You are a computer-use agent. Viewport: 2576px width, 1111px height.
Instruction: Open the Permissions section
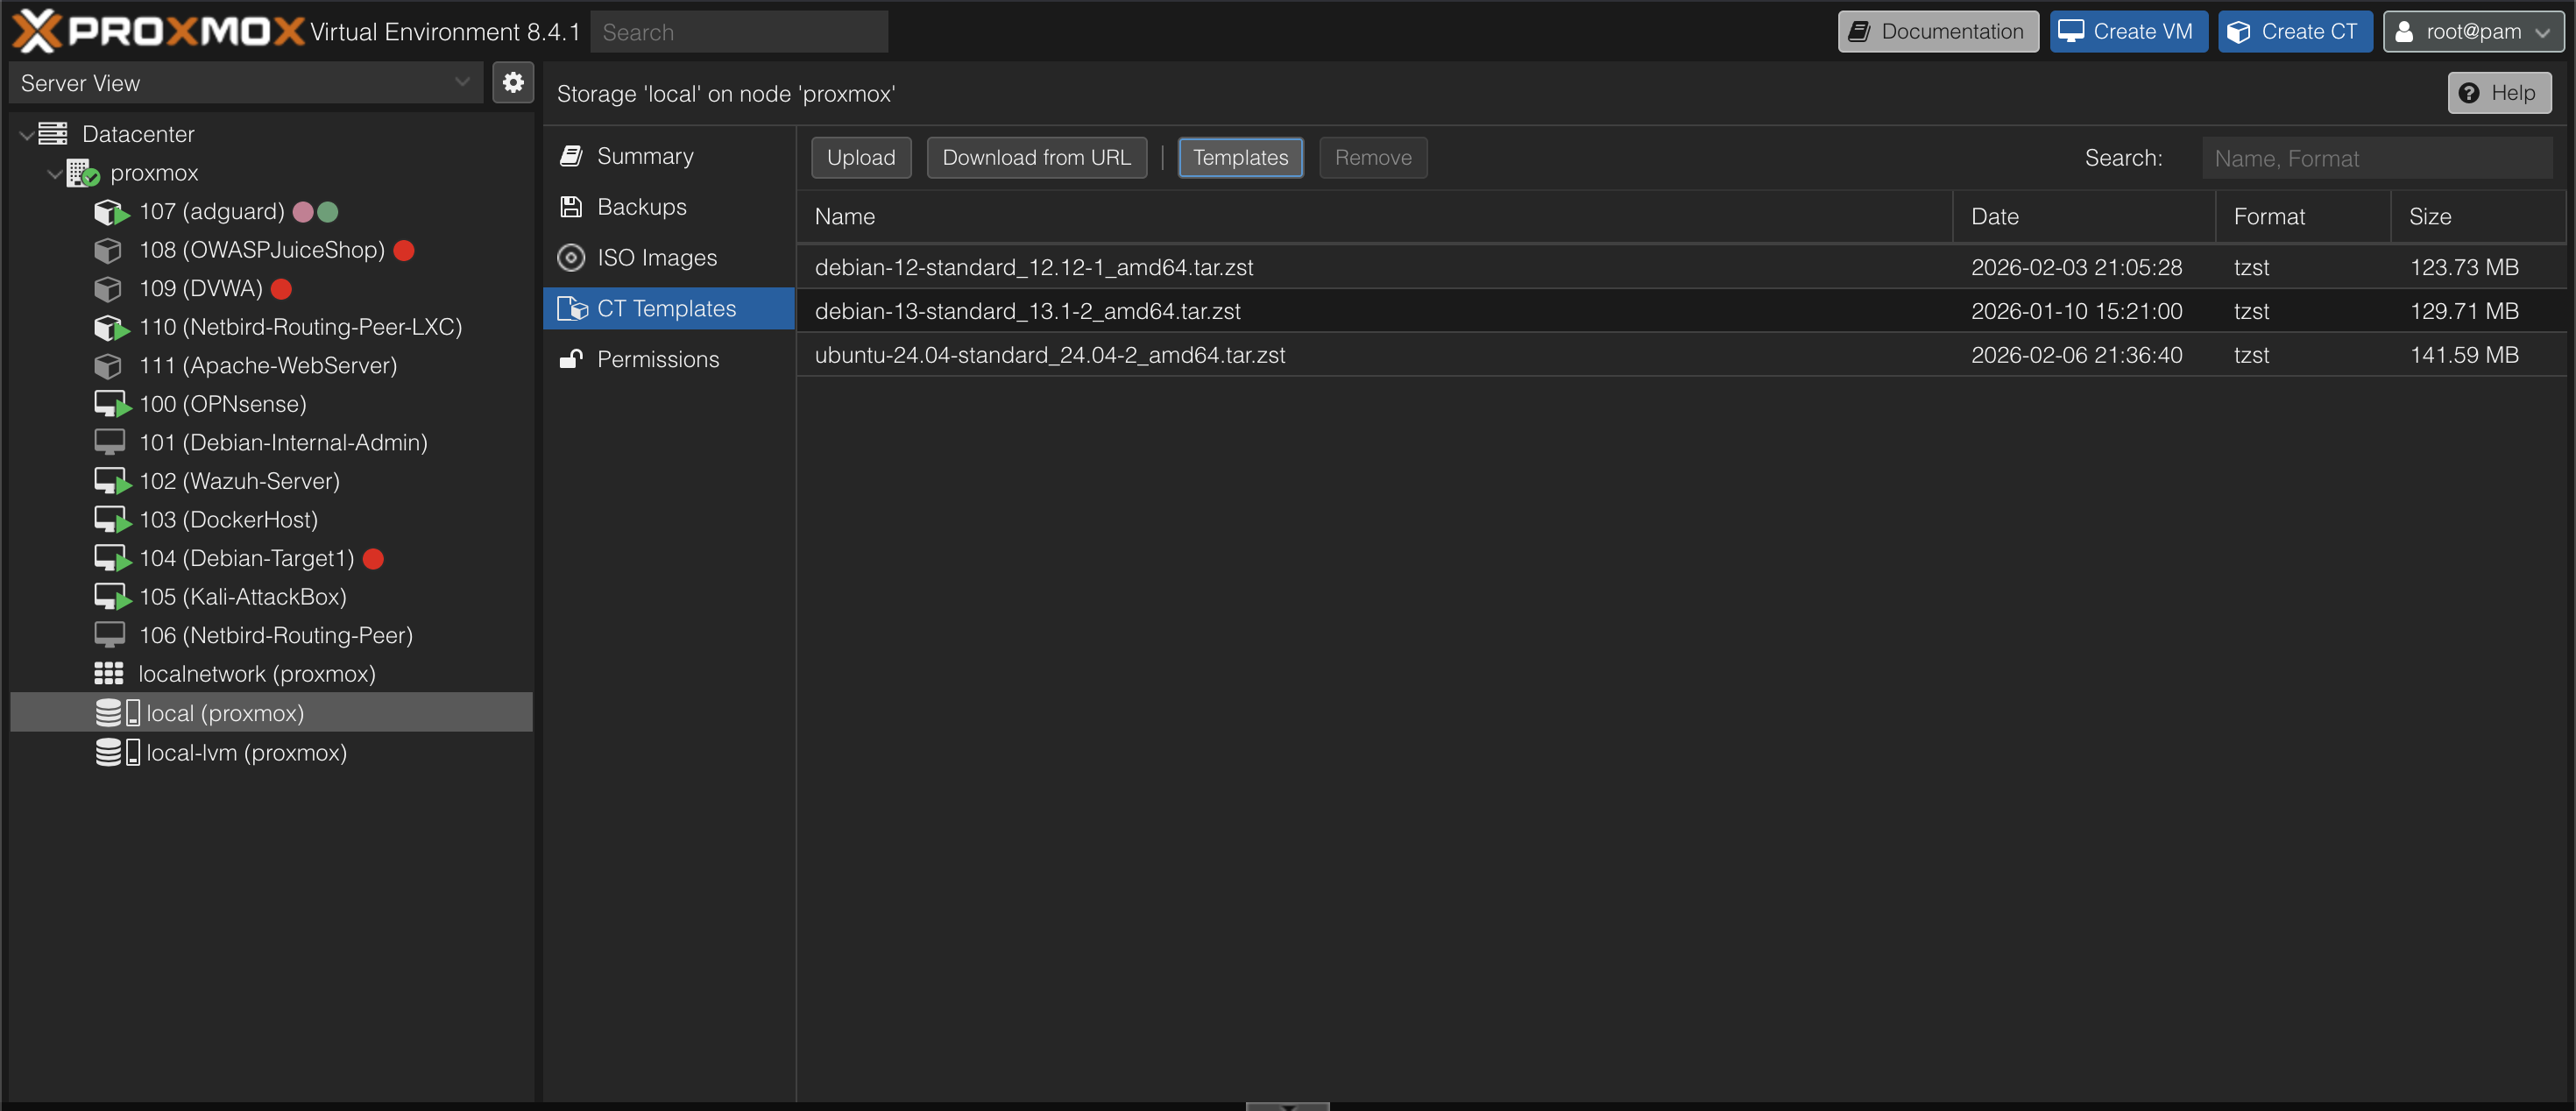tap(657, 359)
